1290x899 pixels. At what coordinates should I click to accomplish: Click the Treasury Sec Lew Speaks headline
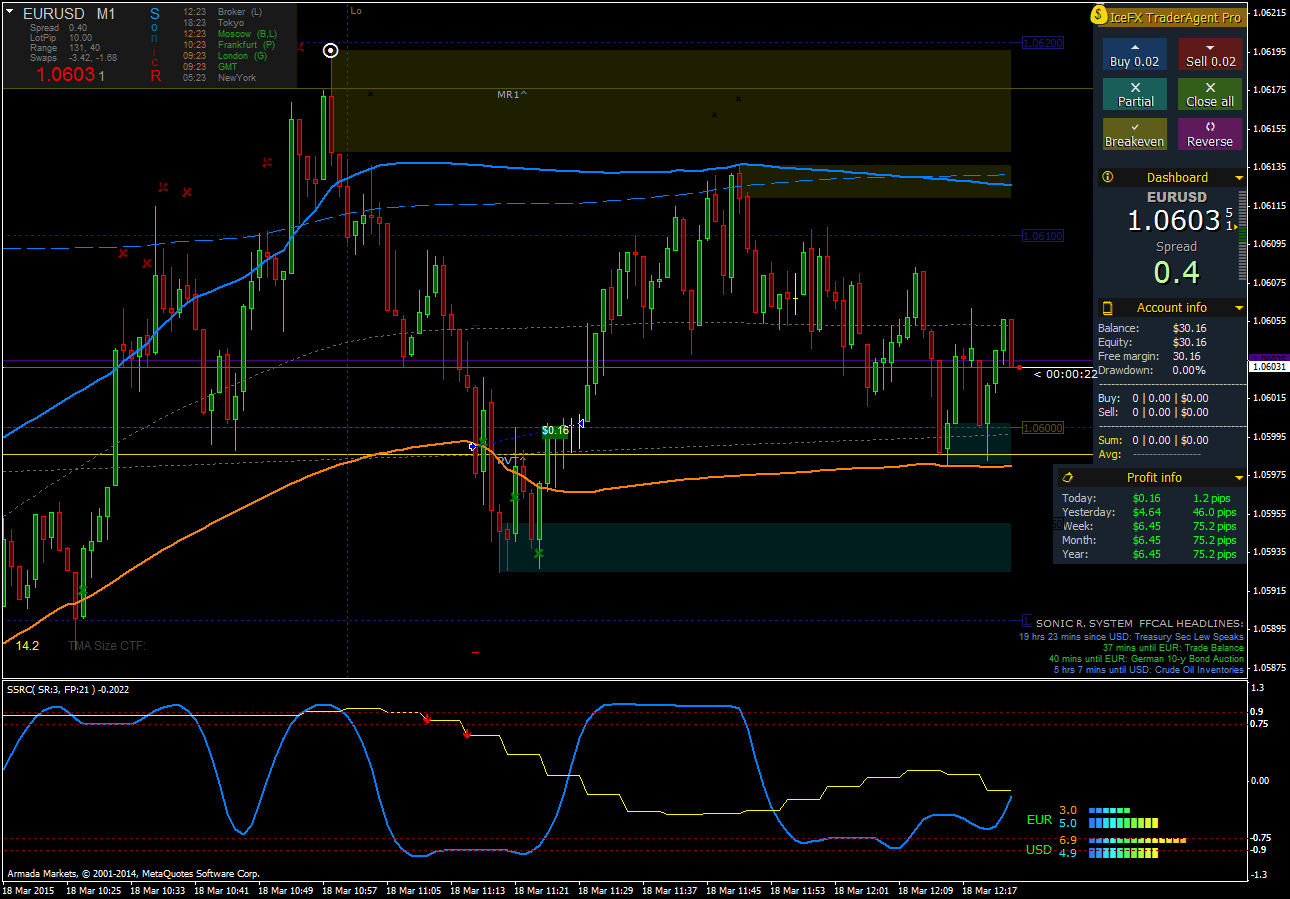tap(1131, 637)
